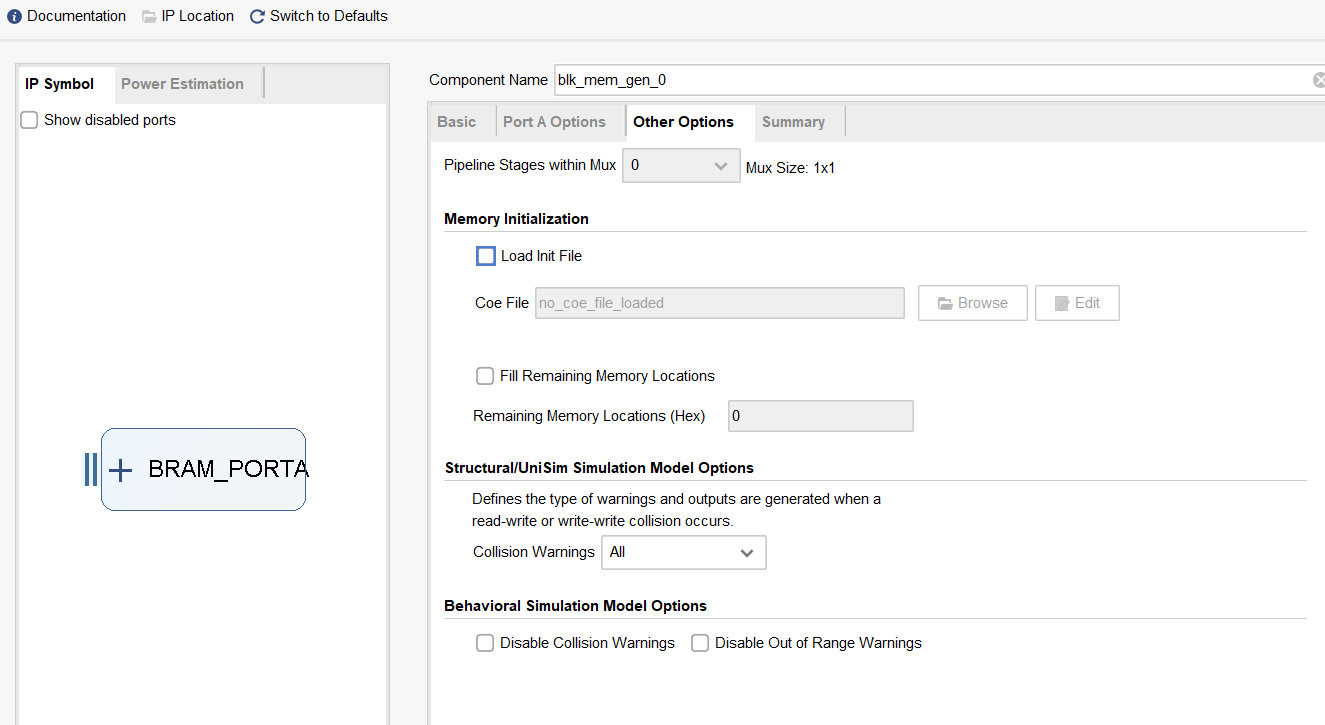Image resolution: width=1325 pixels, height=725 pixels.
Task: Click the Coe File path field
Action: (720, 303)
